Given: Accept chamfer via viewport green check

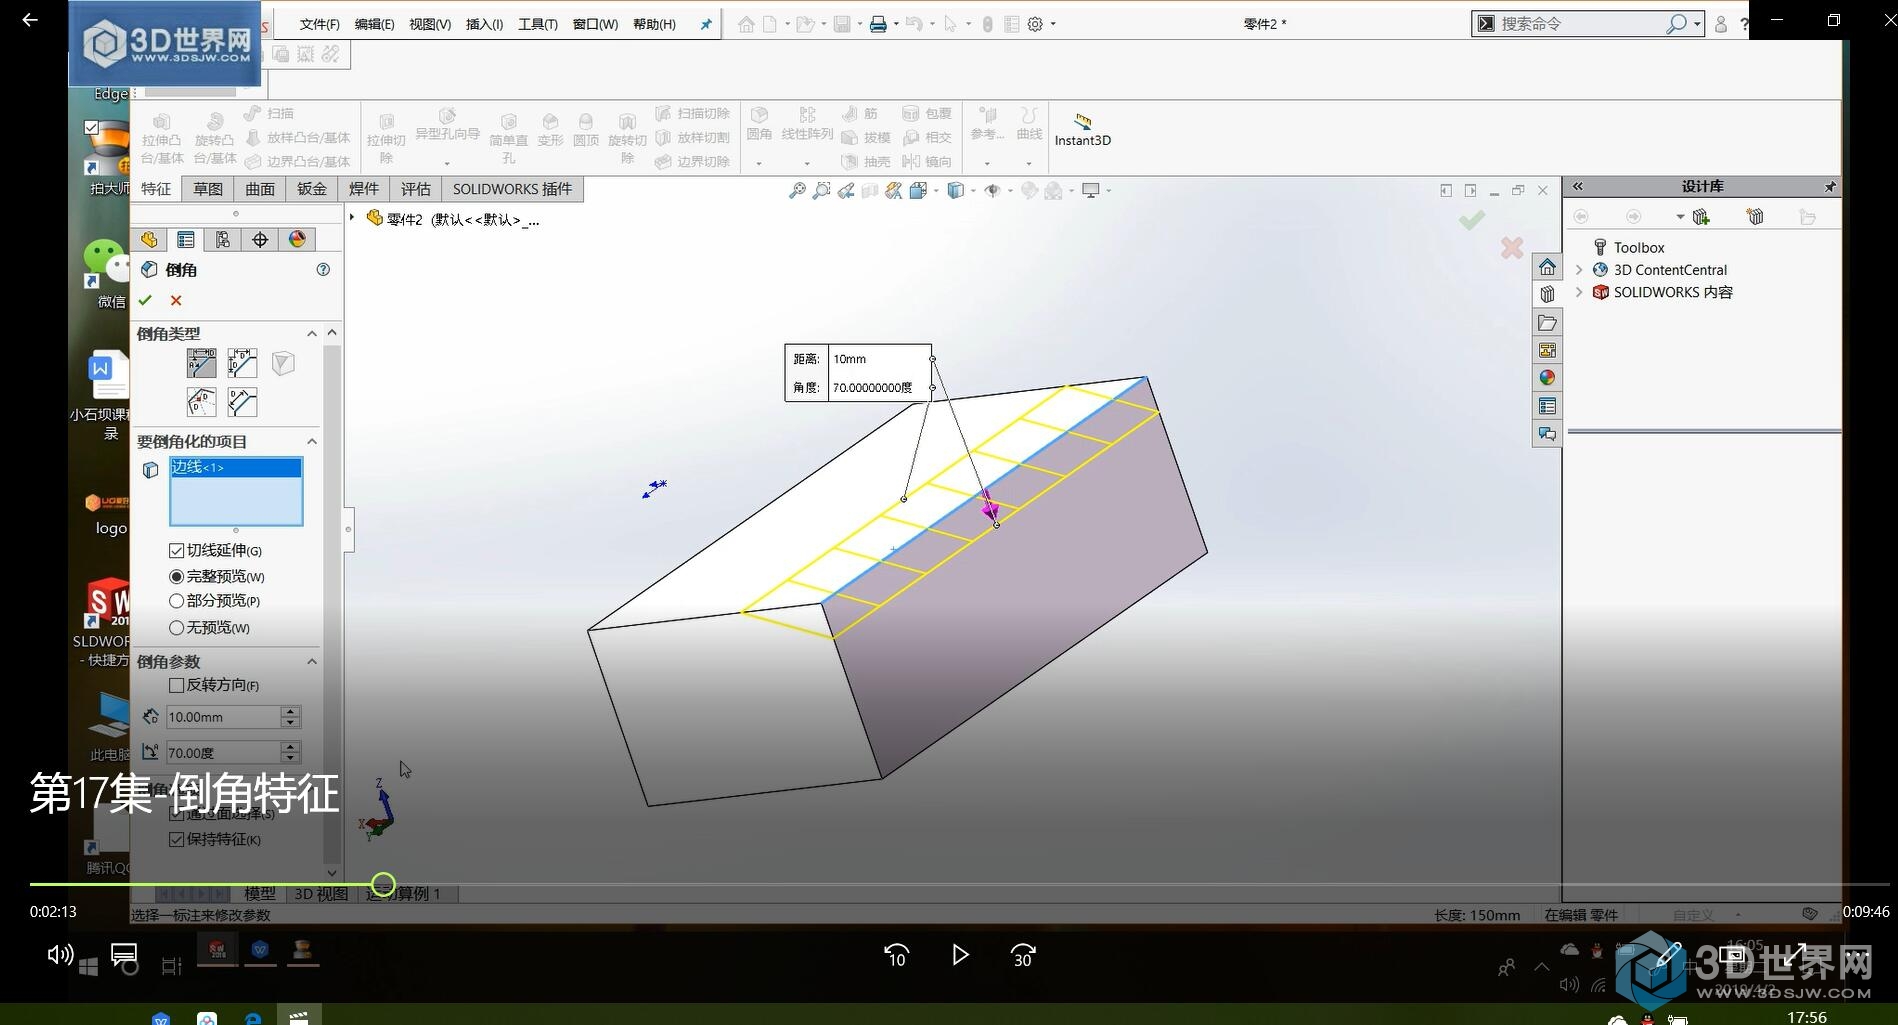Looking at the screenshot, I should (x=1471, y=220).
